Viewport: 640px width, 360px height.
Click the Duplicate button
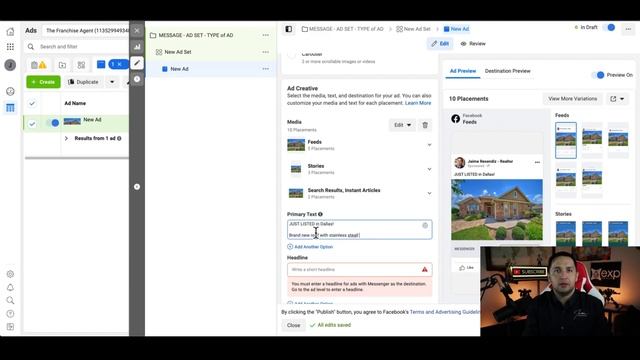pyautogui.click(x=84, y=82)
